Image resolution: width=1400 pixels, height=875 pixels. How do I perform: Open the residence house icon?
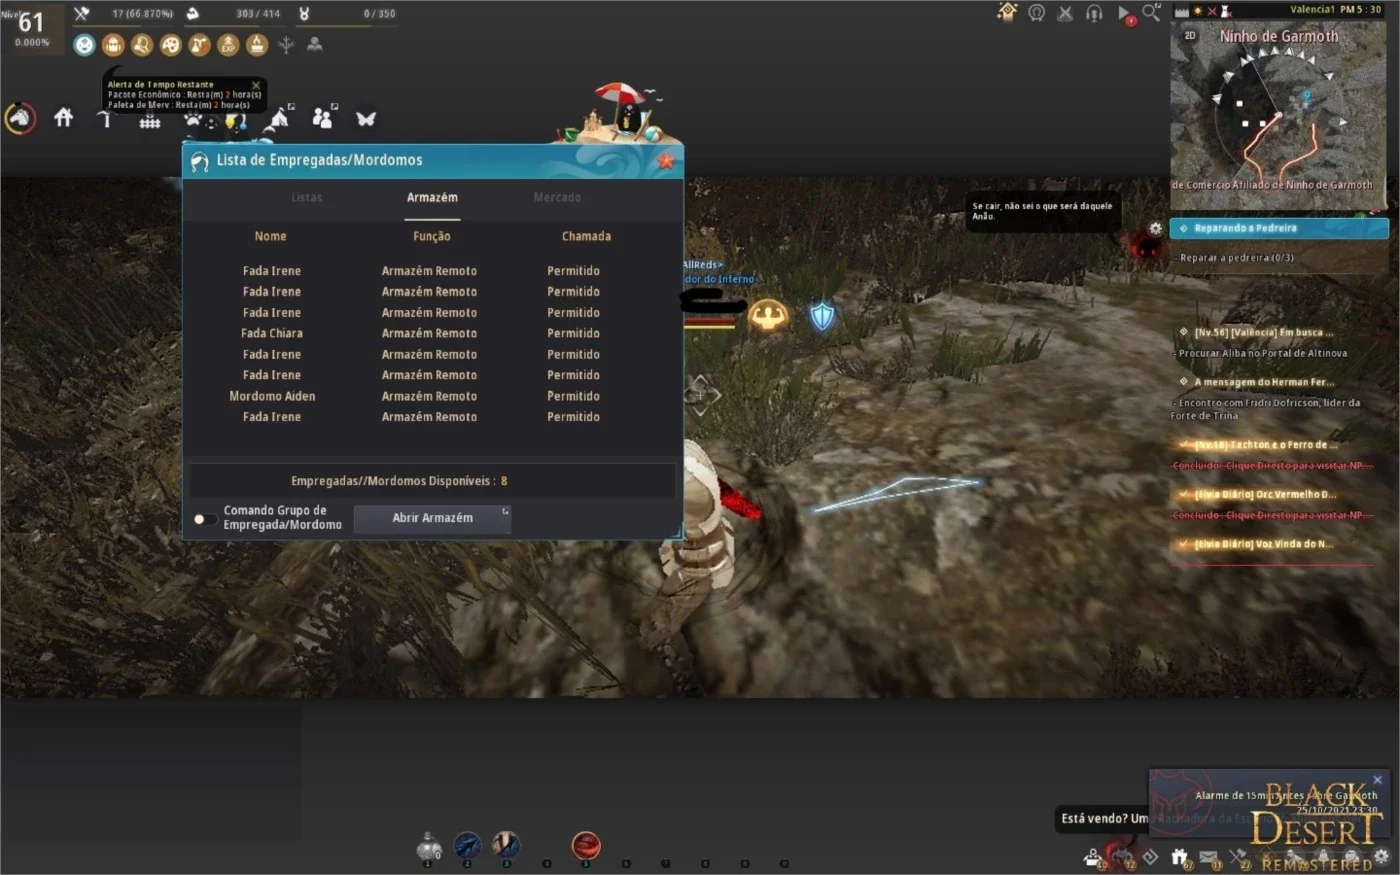(x=63, y=118)
